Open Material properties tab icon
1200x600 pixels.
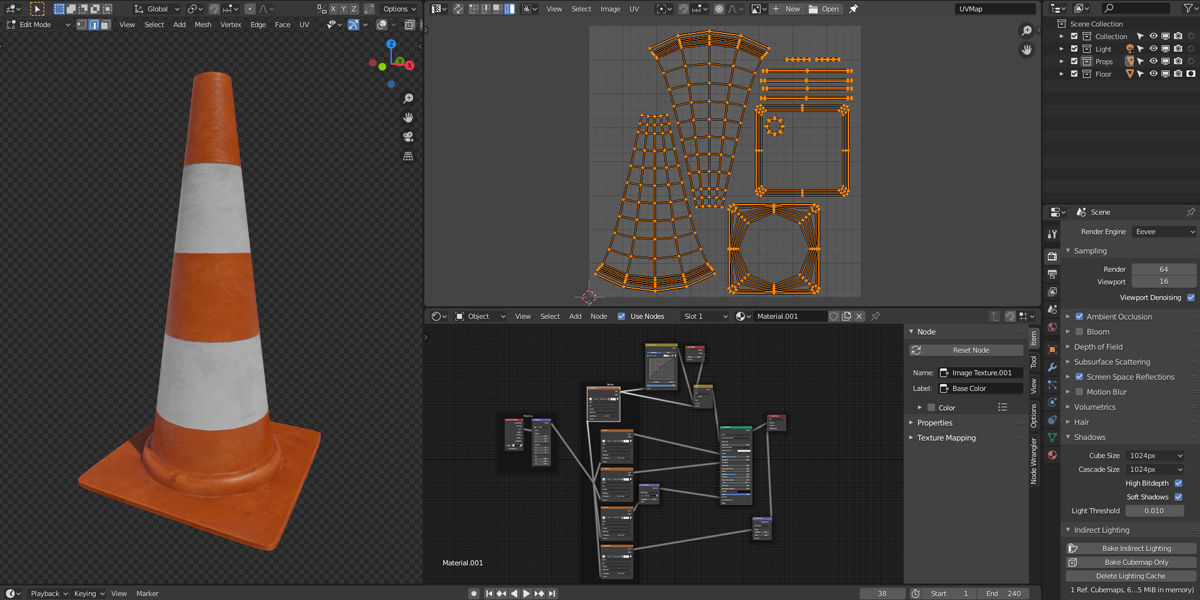[x=1052, y=455]
